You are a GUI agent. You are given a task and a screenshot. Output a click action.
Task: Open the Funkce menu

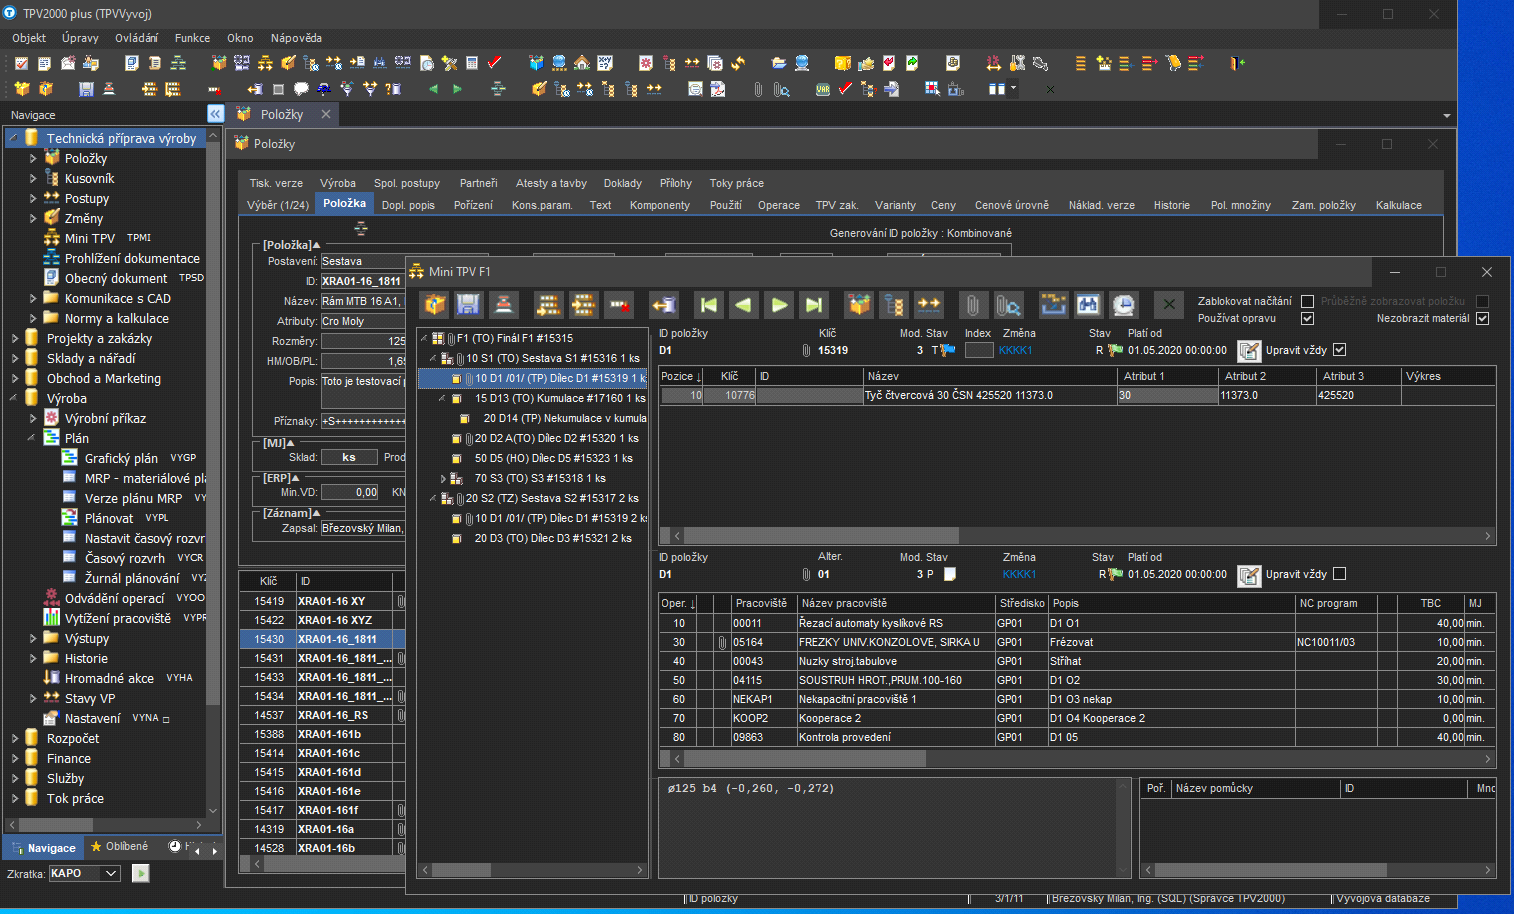click(192, 38)
